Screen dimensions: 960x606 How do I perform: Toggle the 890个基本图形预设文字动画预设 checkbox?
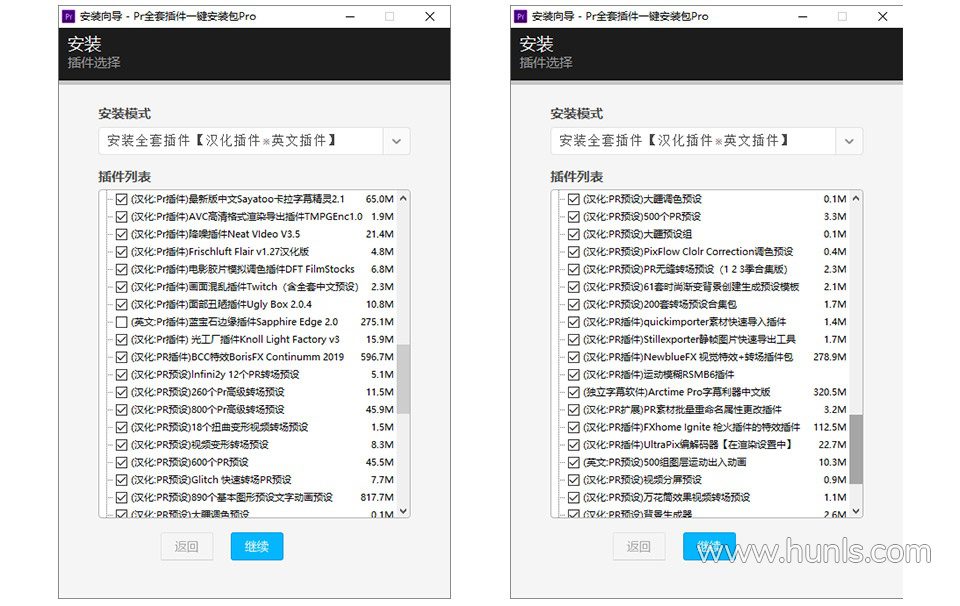(121, 498)
